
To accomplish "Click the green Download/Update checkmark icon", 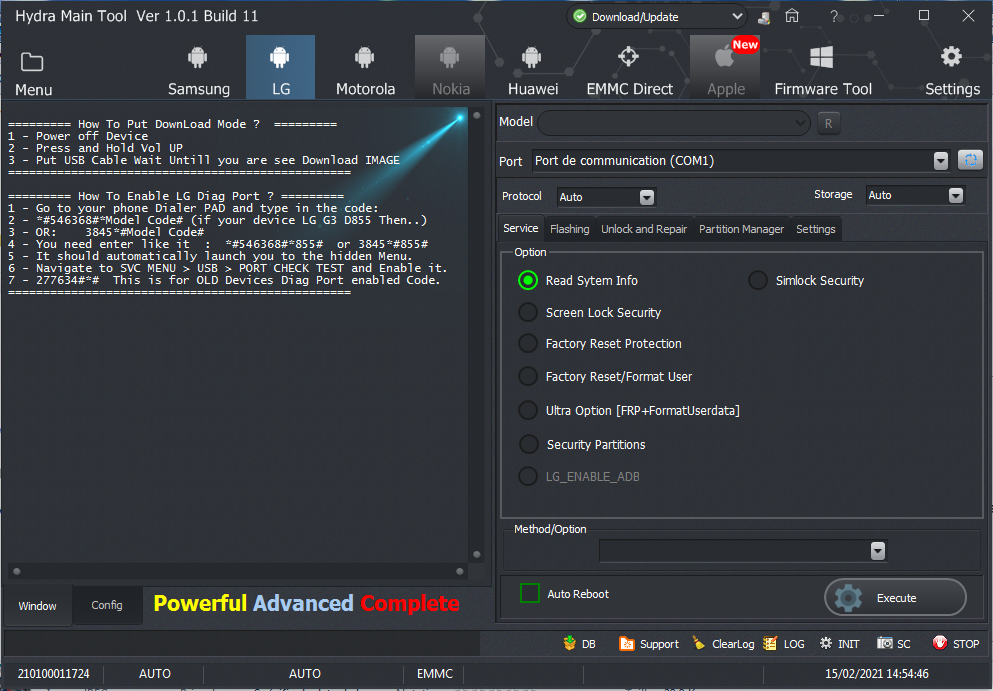I will click(x=579, y=16).
